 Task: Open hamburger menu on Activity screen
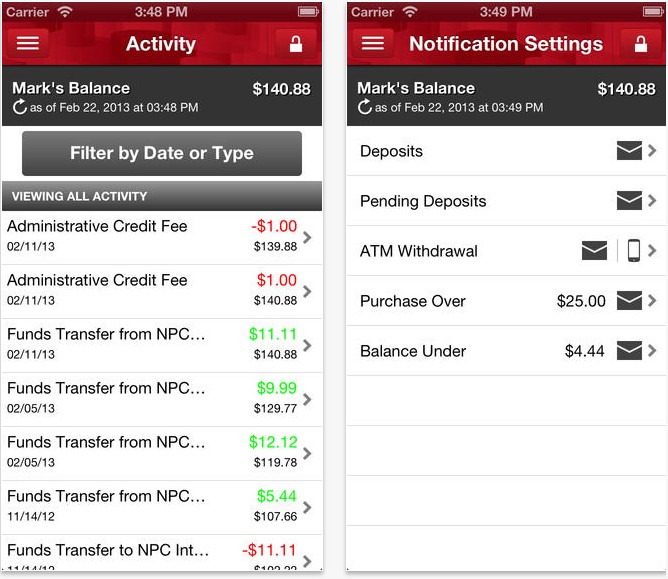pyautogui.click(x=28, y=43)
